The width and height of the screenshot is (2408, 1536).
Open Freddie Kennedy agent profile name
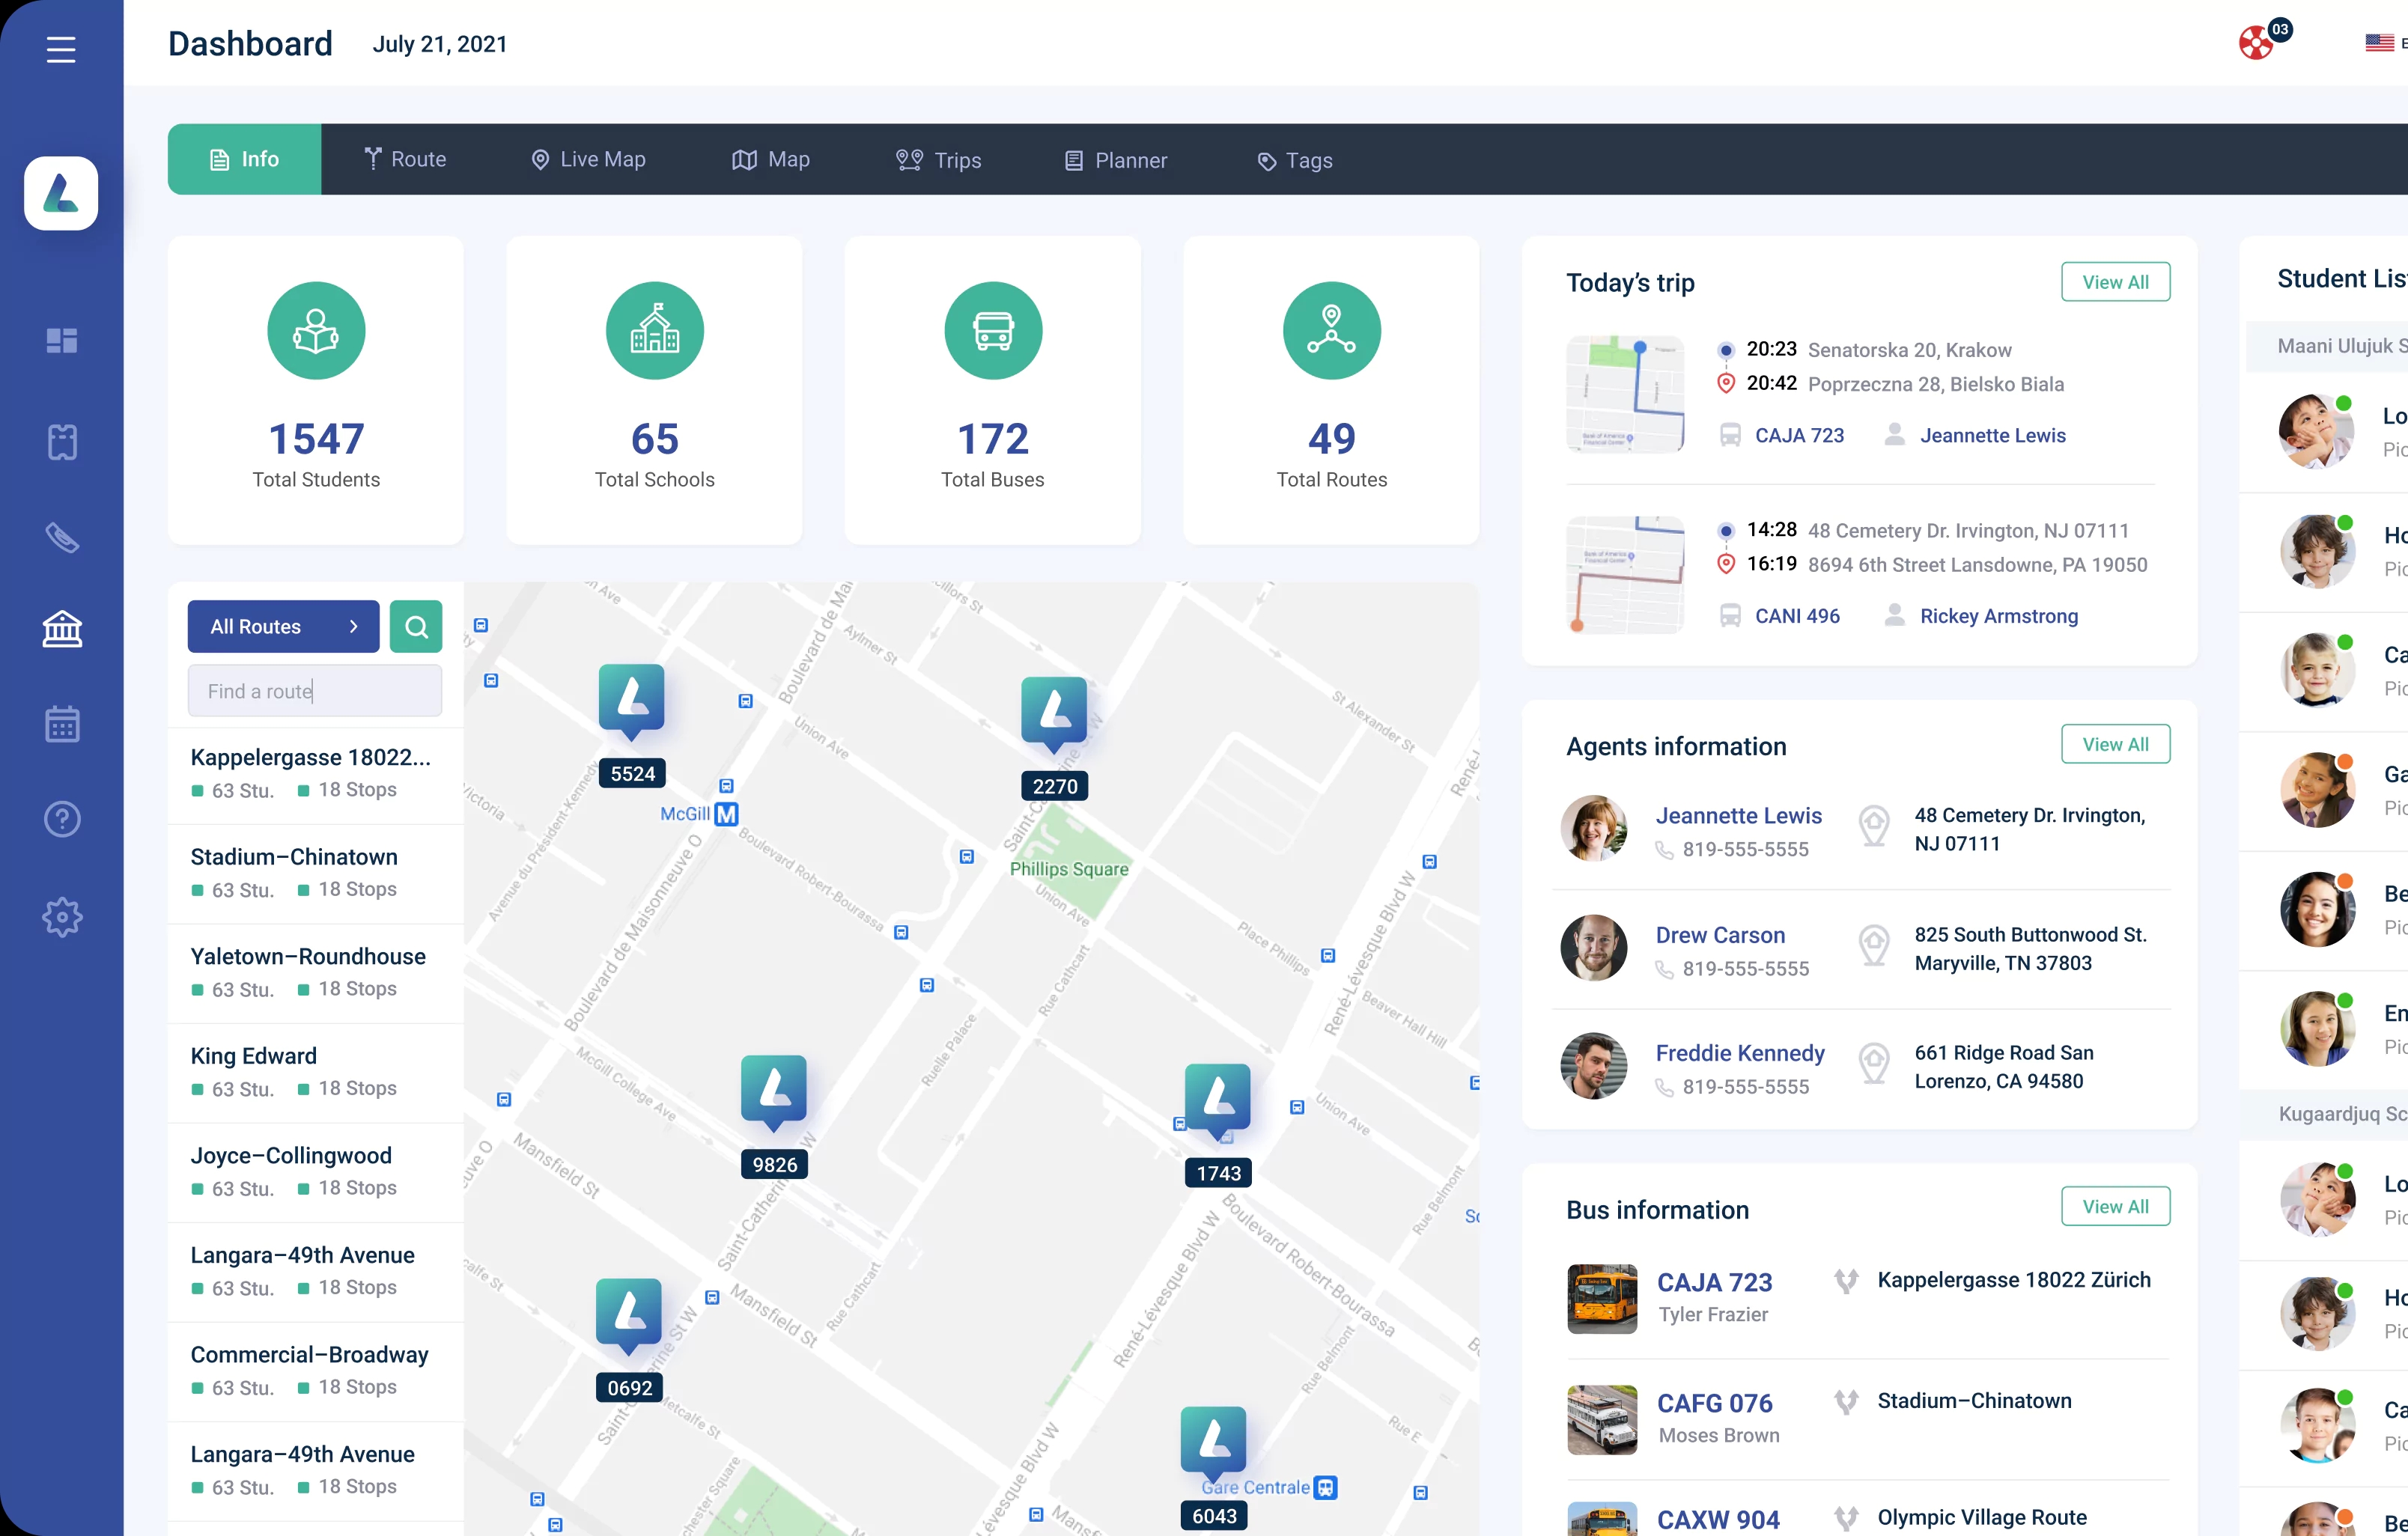1740,1053
